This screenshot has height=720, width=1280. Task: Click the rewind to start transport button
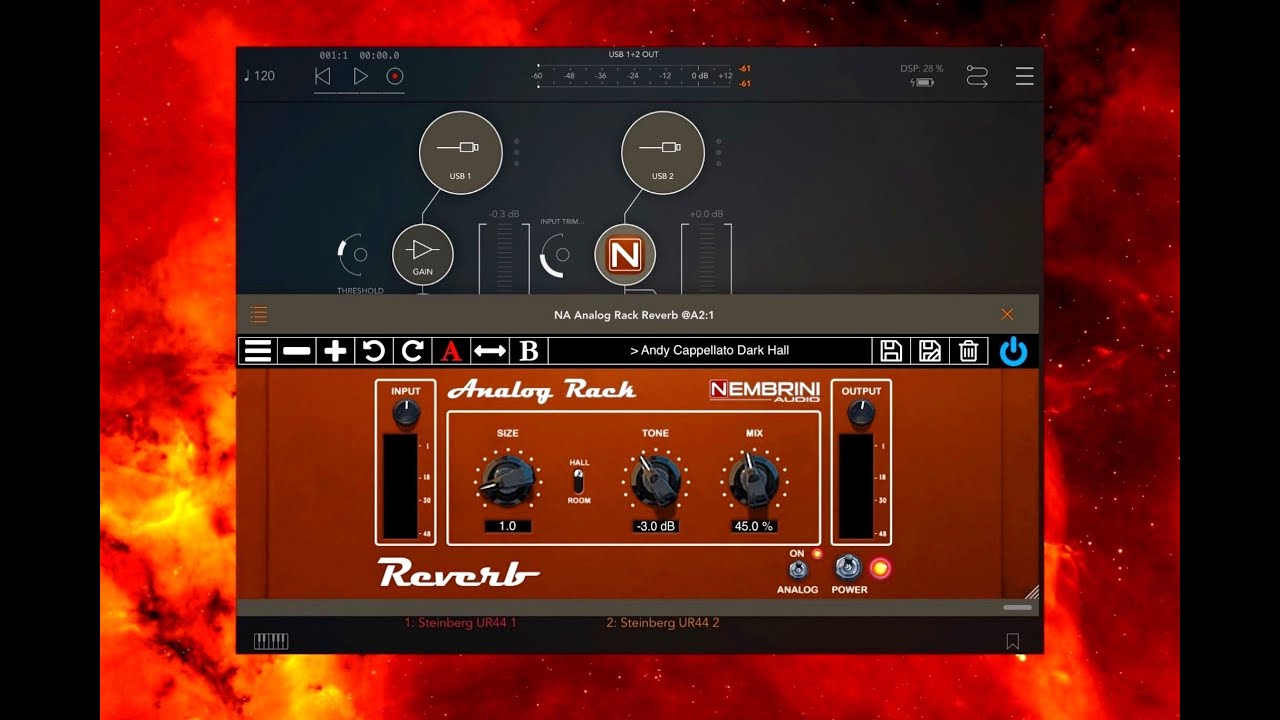point(322,76)
